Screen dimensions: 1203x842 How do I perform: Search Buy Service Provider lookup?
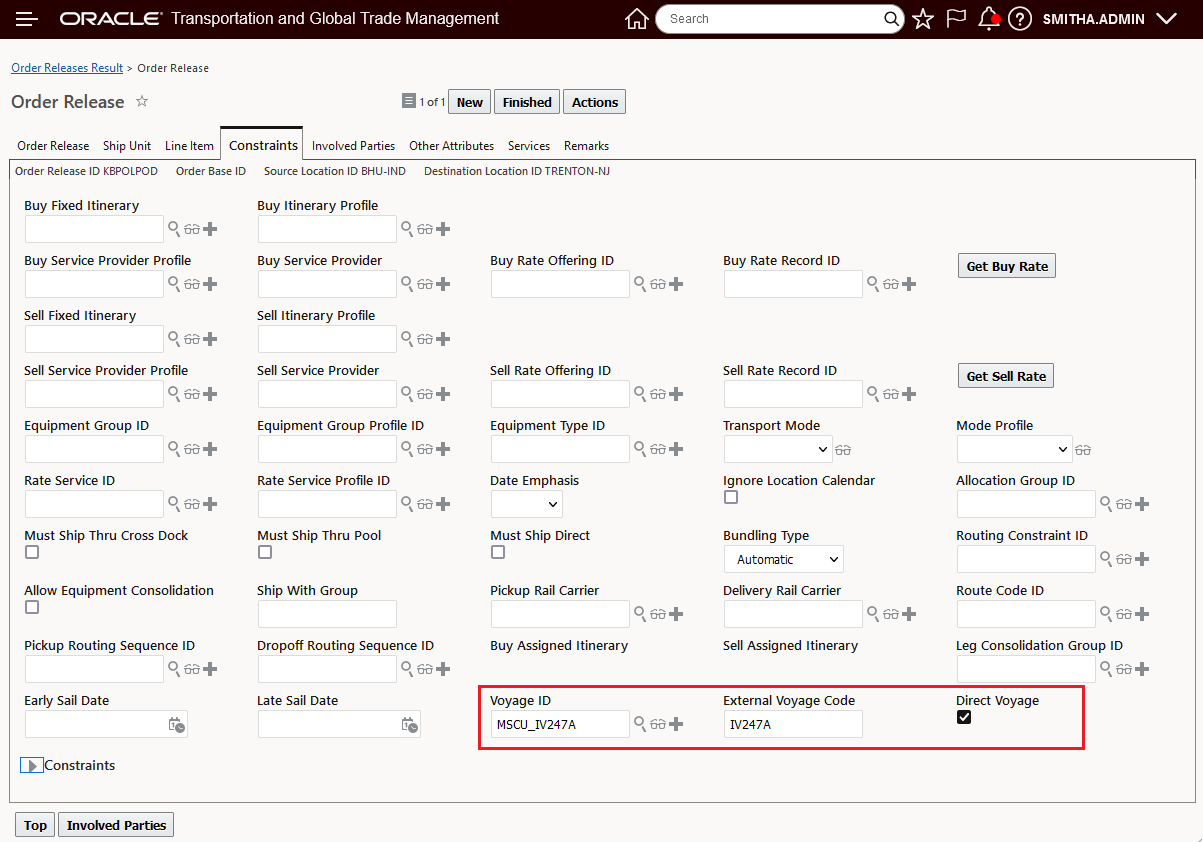coord(407,284)
